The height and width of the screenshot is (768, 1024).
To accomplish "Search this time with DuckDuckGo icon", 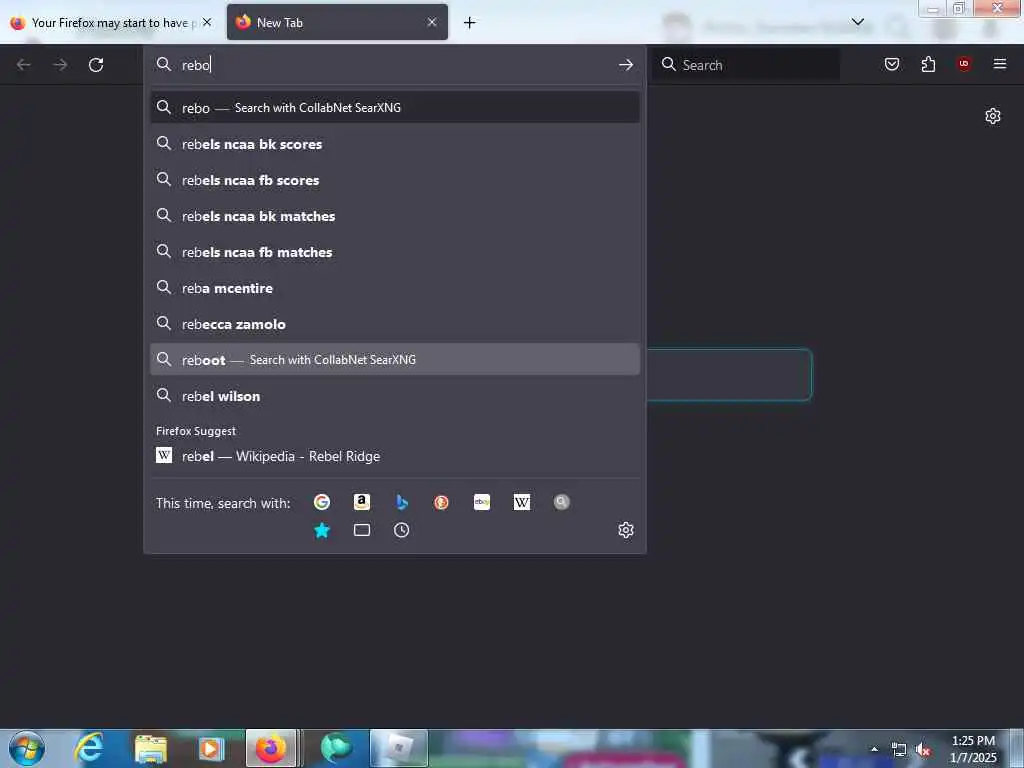I will point(441,502).
